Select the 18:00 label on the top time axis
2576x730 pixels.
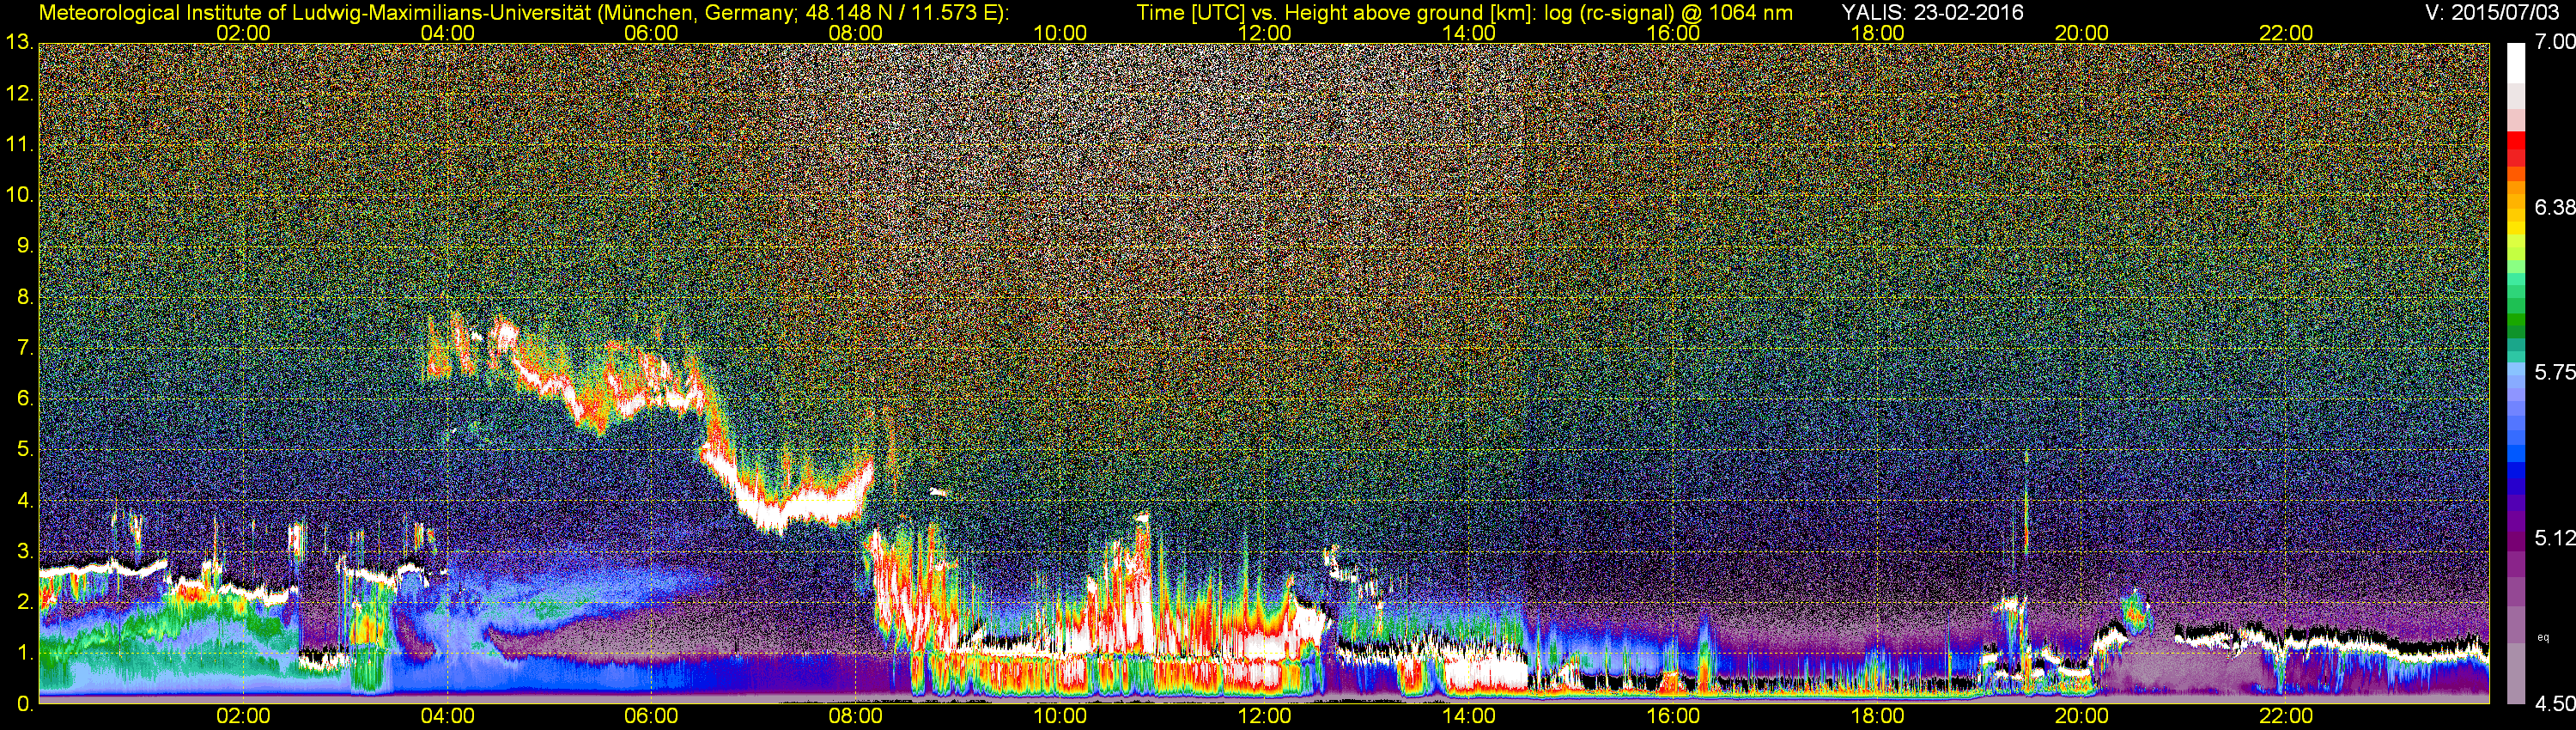(x=1878, y=33)
